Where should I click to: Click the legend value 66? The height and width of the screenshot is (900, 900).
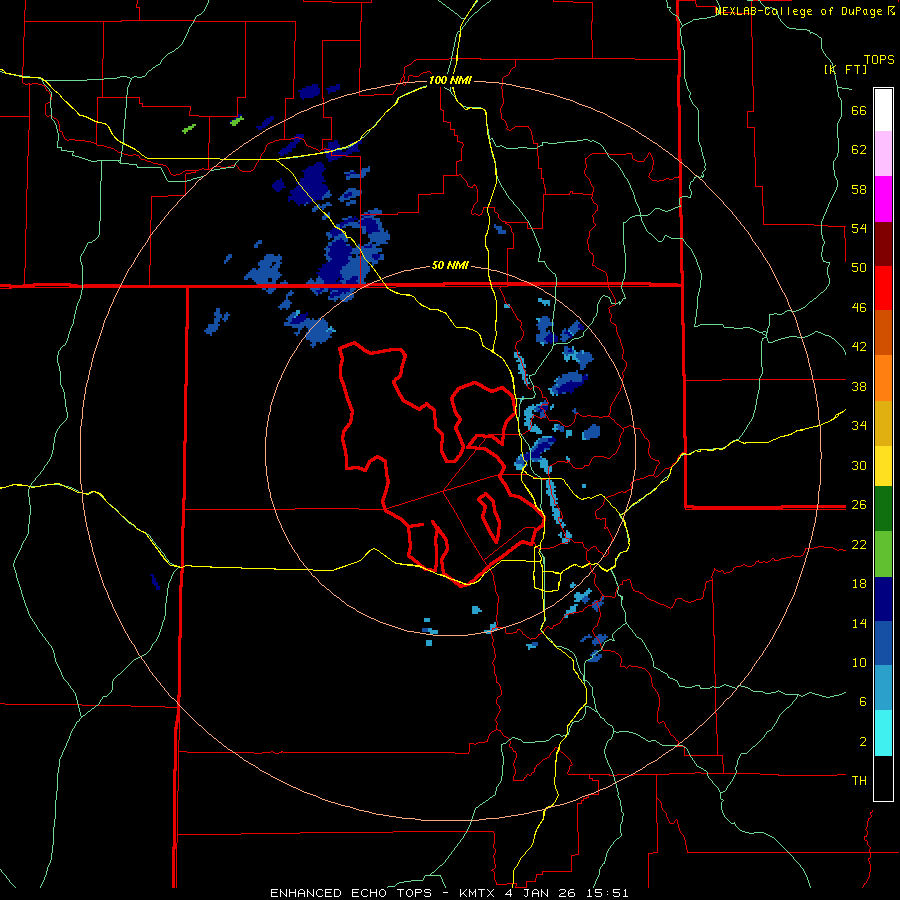coord(859,111)
